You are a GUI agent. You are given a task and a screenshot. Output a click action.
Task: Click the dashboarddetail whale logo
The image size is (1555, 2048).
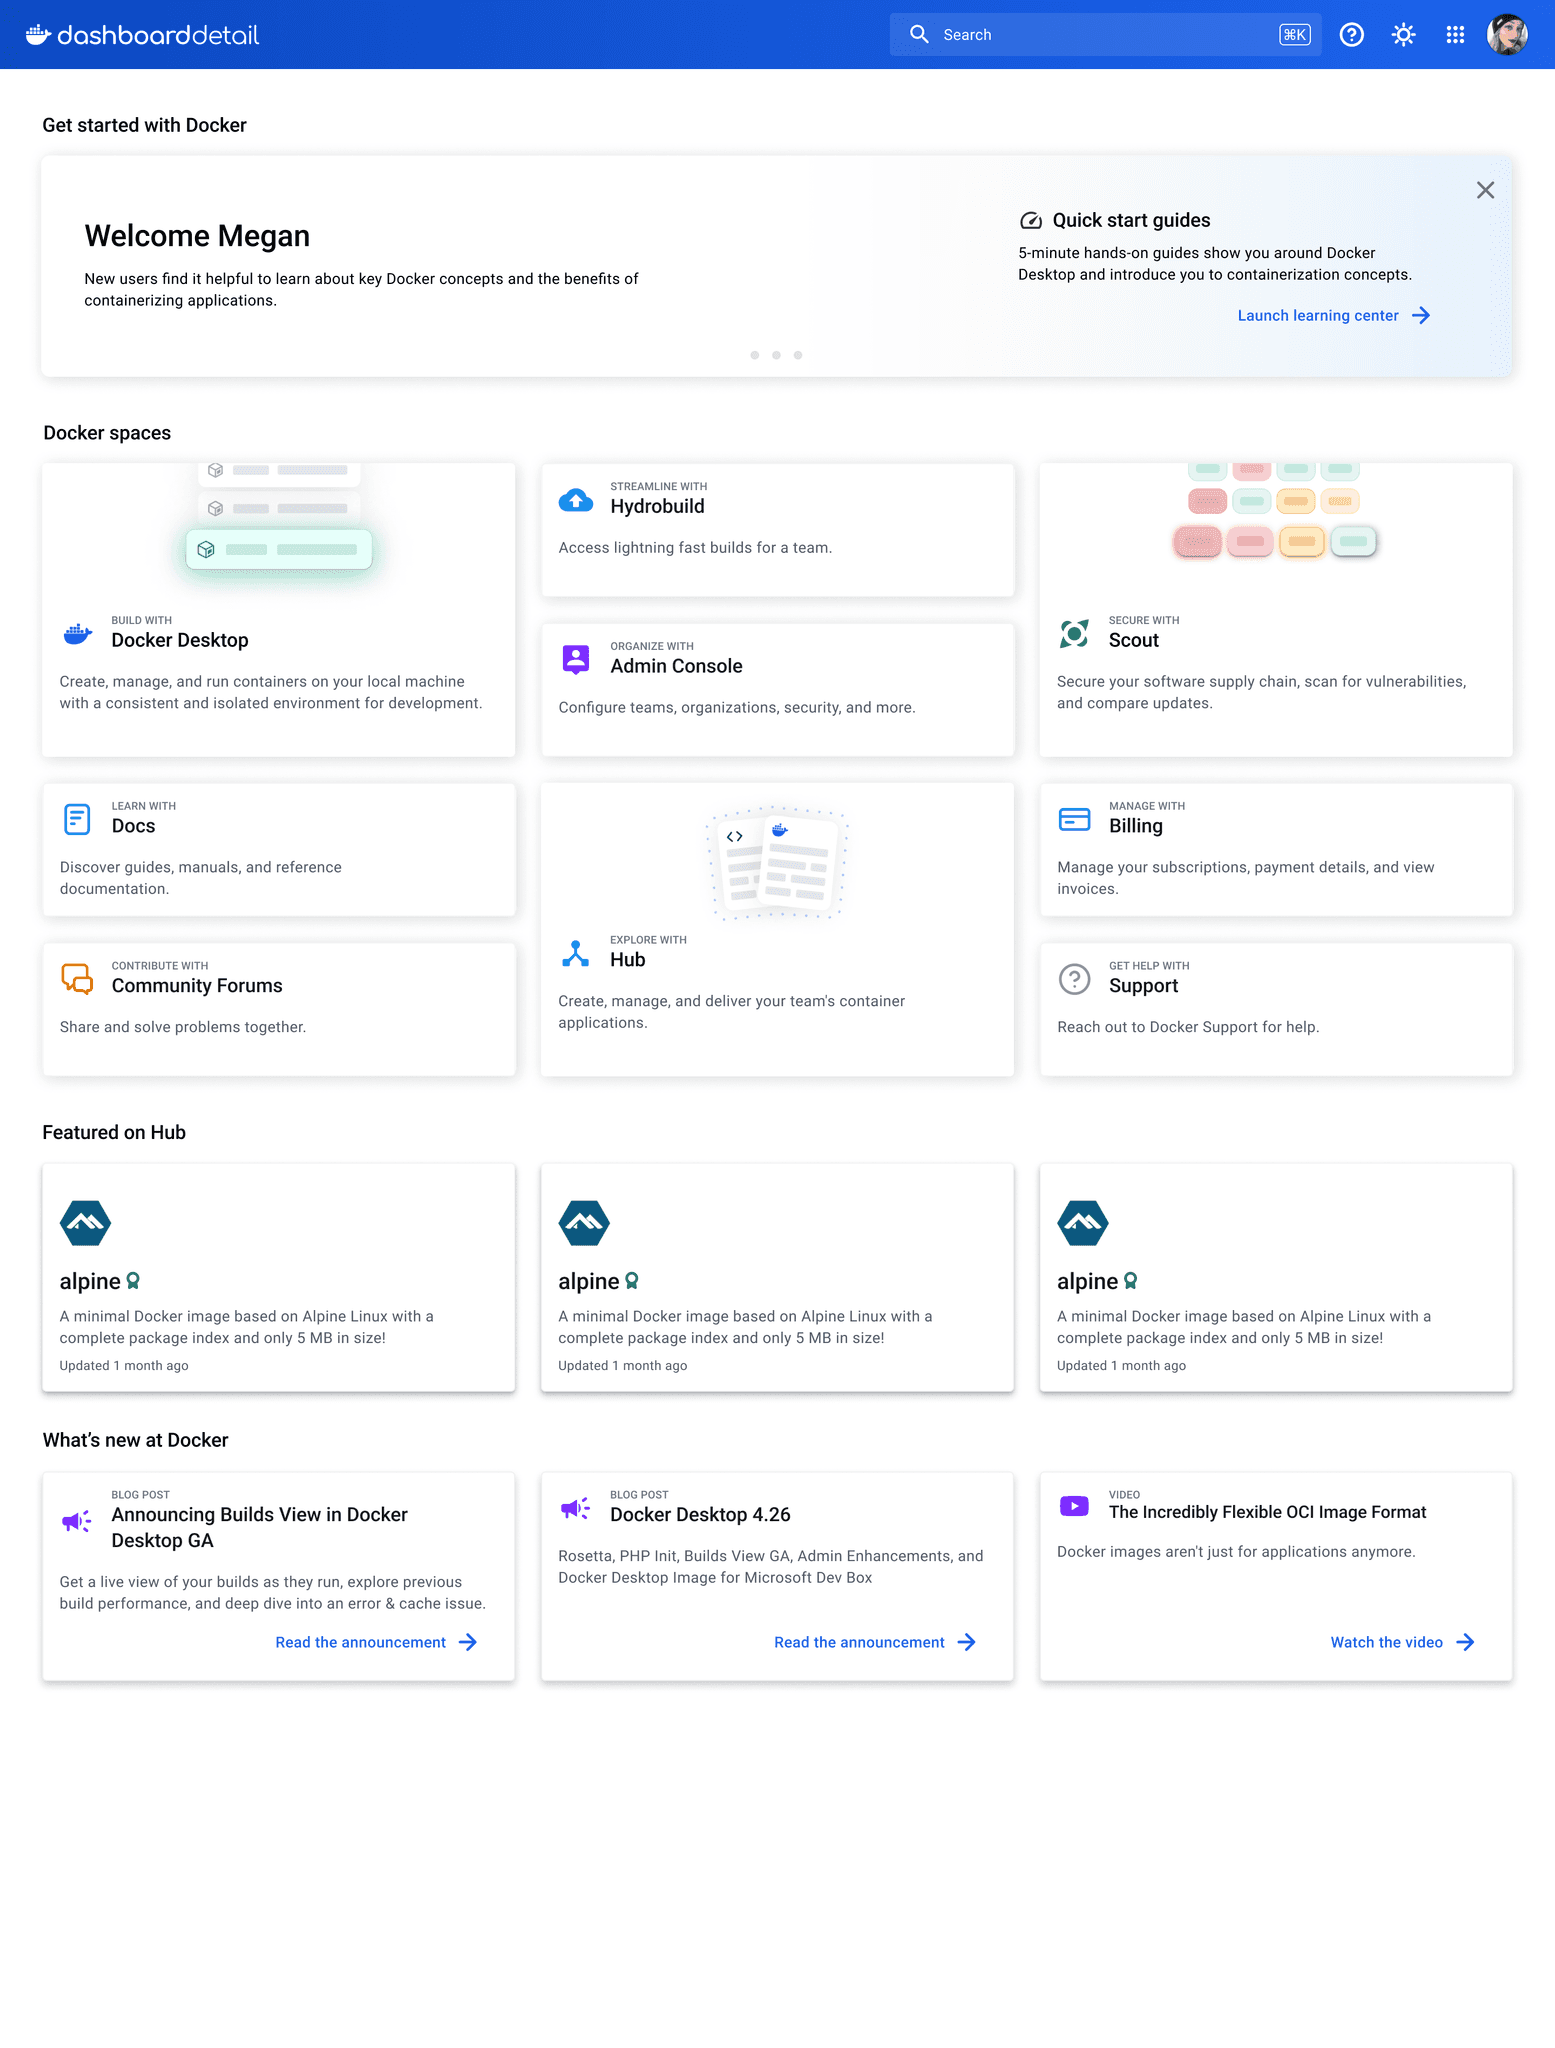click(142, 35)
